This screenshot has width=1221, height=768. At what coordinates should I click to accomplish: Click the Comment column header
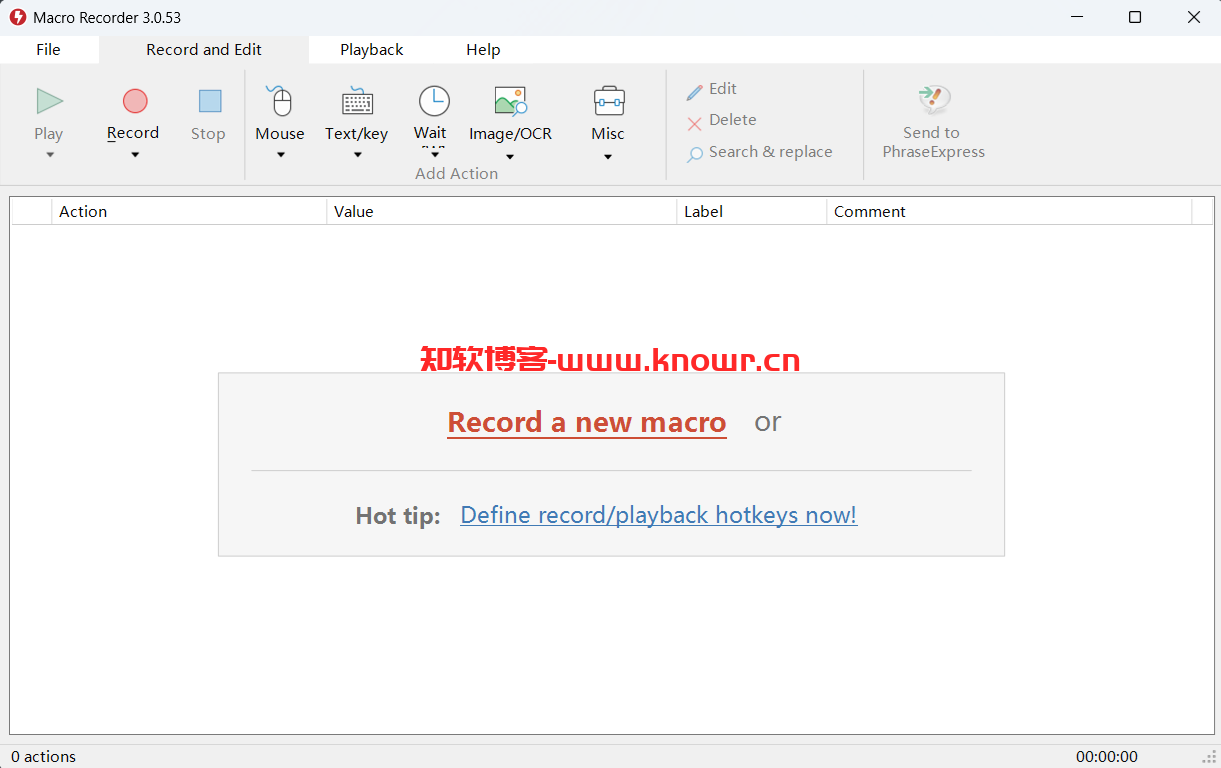(1010, 212)
